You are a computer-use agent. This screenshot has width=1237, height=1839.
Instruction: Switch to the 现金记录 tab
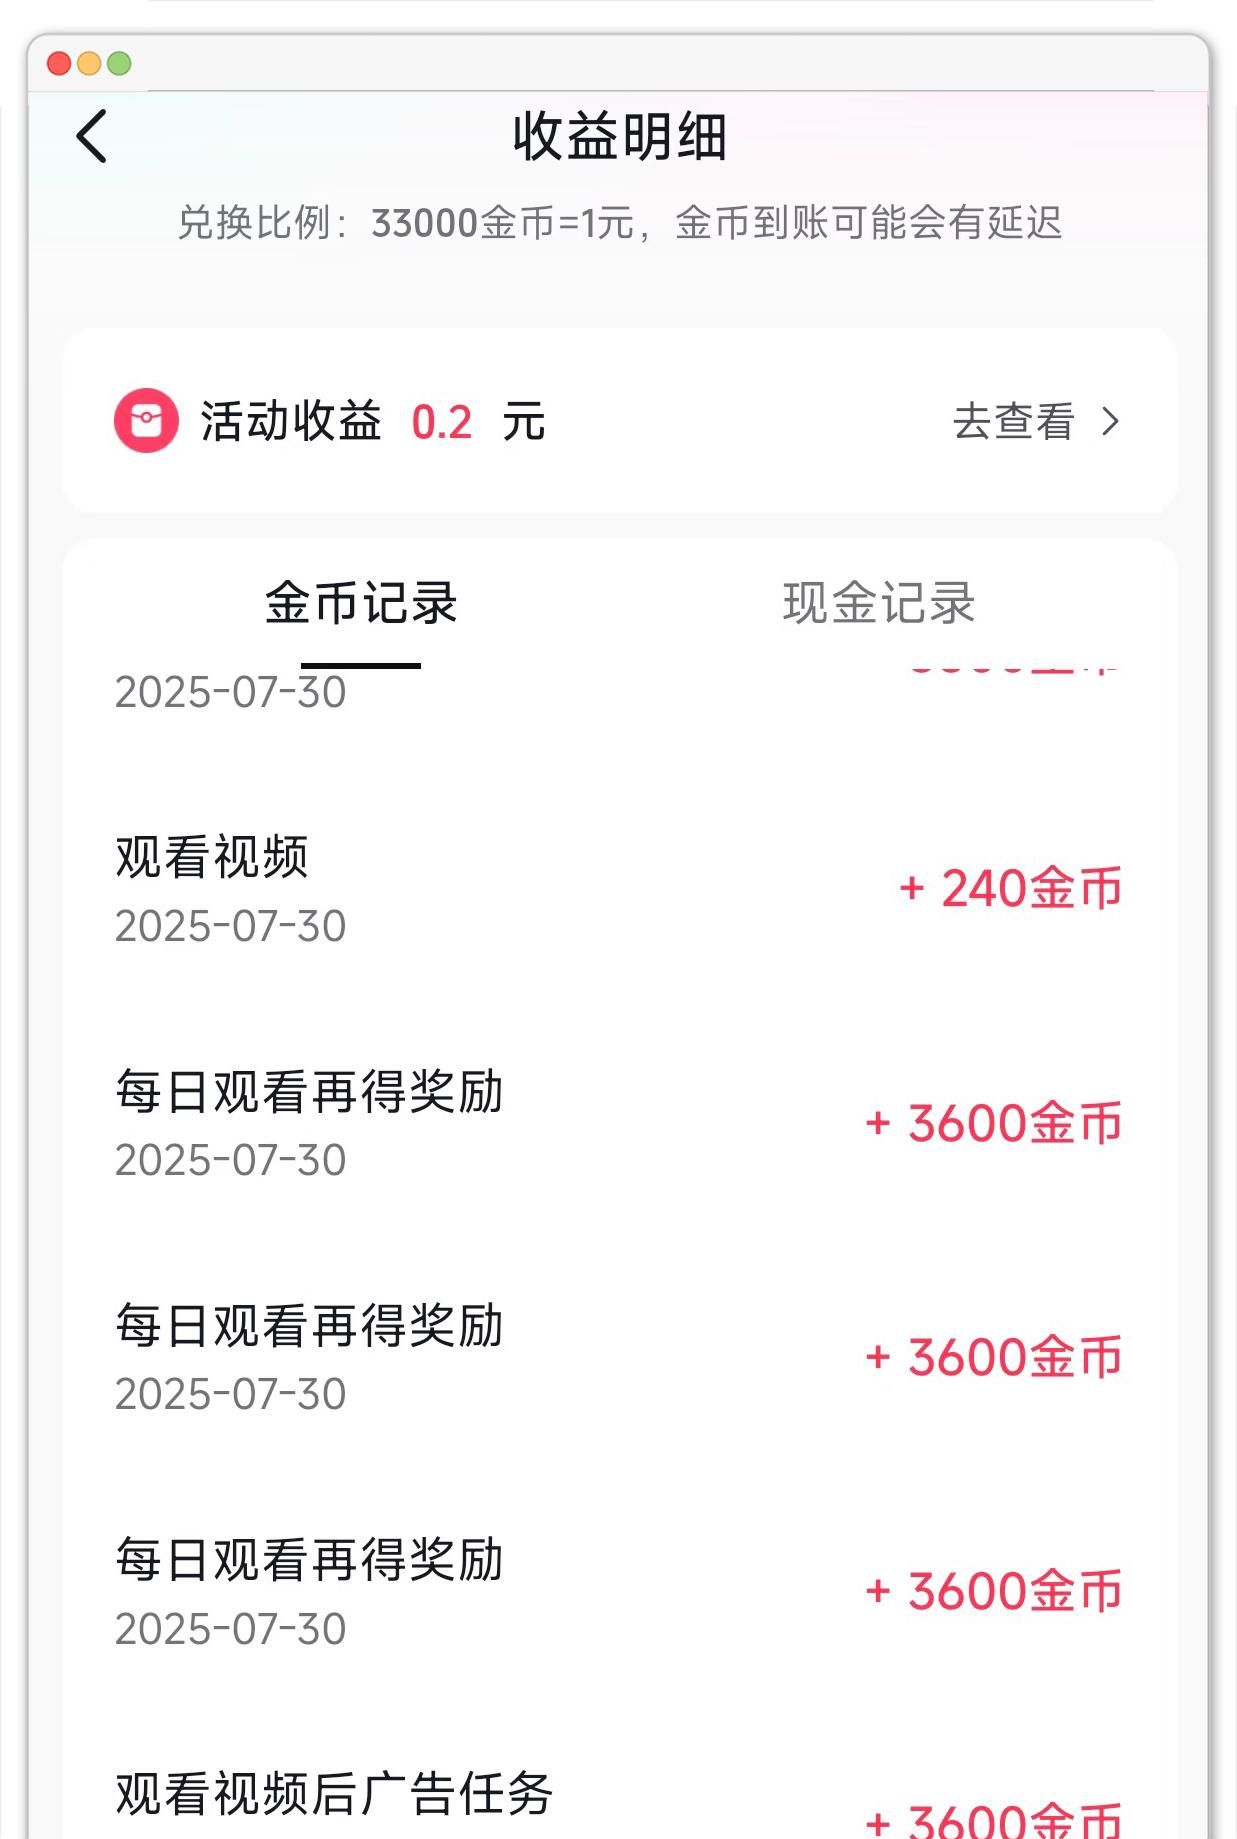pyautogui.click(x=878, y=604)
